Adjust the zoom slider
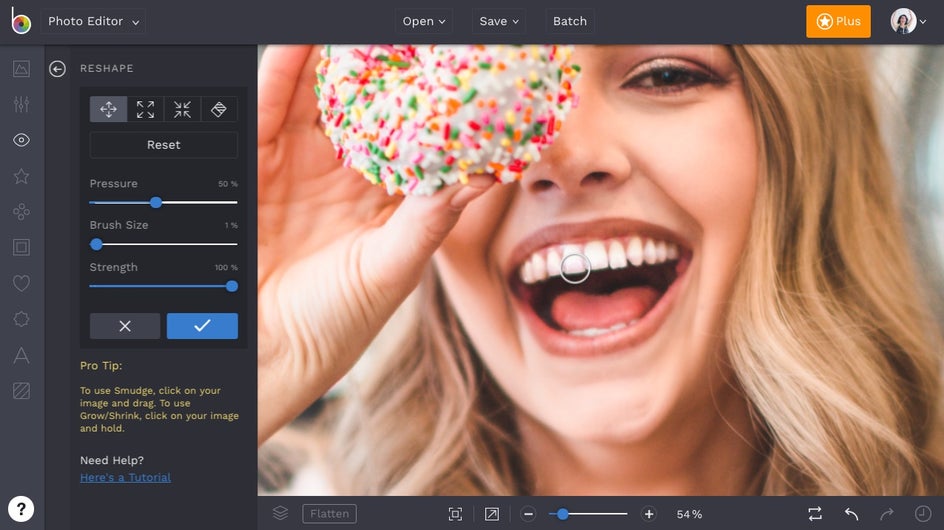The image size is (944, 530). tap(563, 514)
